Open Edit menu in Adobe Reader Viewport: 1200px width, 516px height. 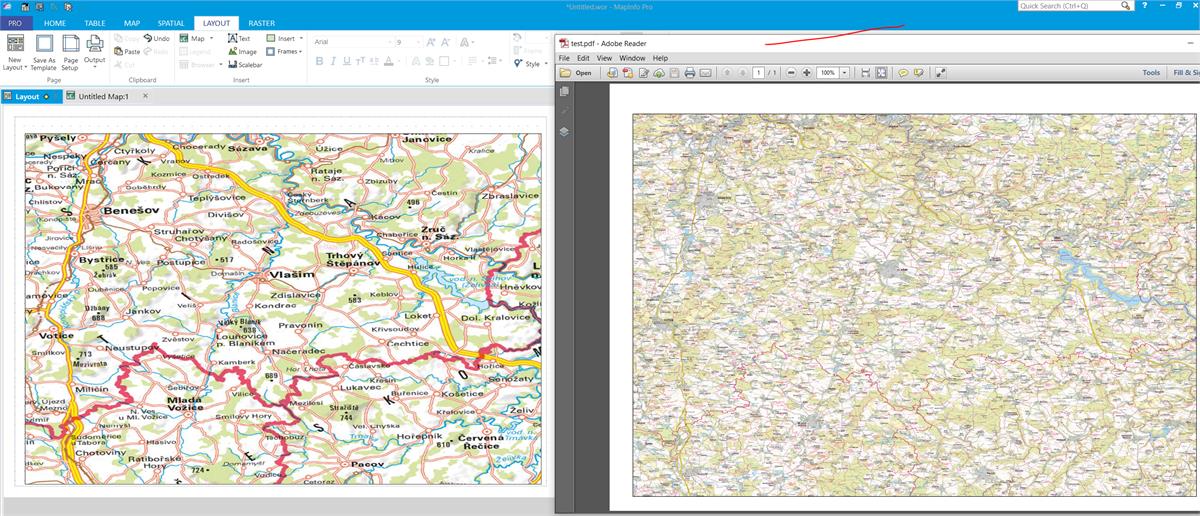[583, 58]
